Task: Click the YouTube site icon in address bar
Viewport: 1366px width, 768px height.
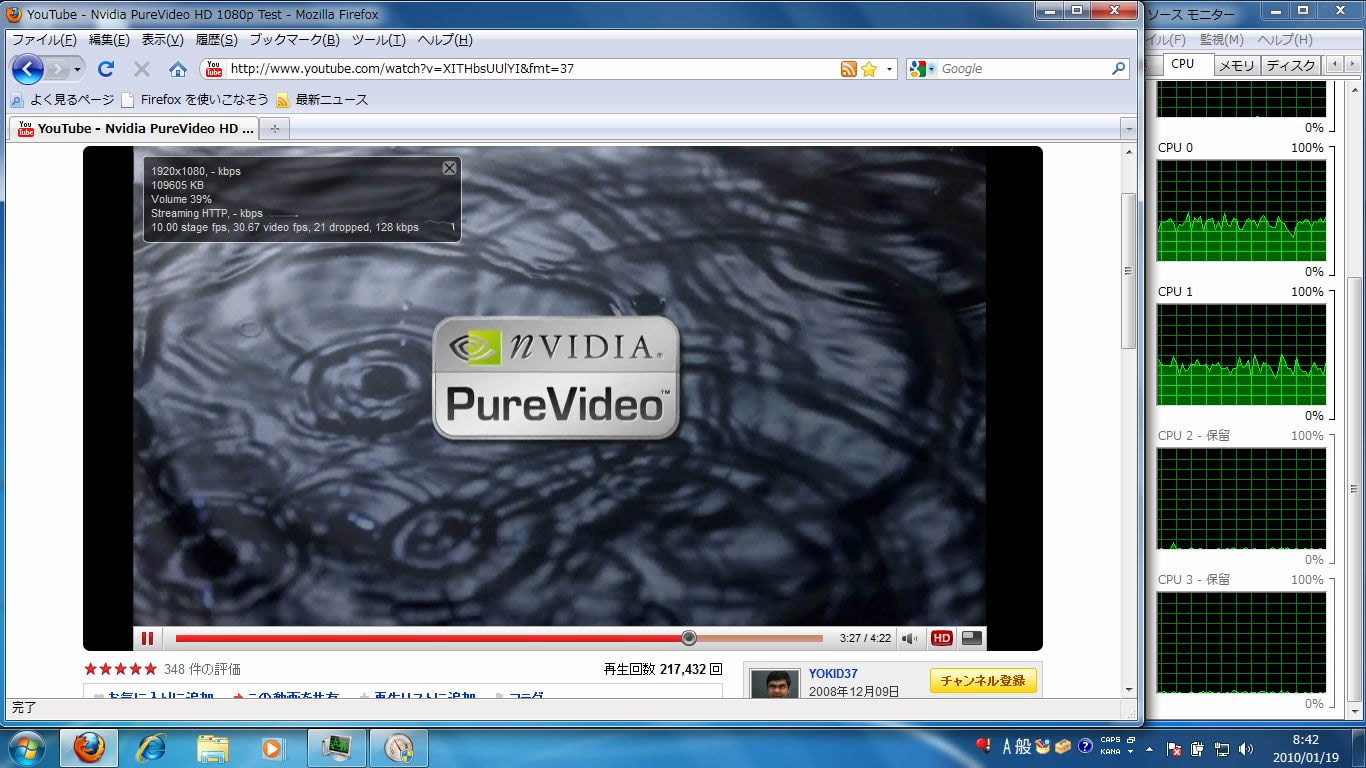Action: tap(213, 69)
